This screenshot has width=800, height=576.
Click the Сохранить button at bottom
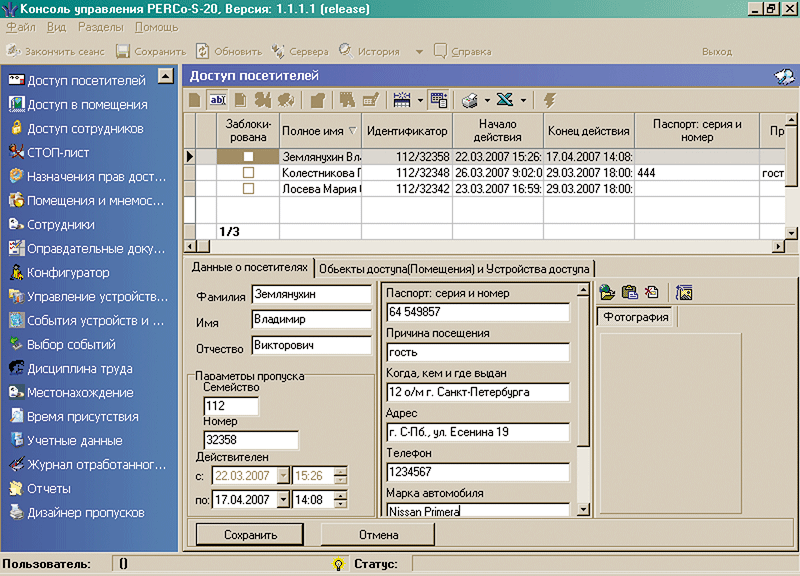[250, 535]
